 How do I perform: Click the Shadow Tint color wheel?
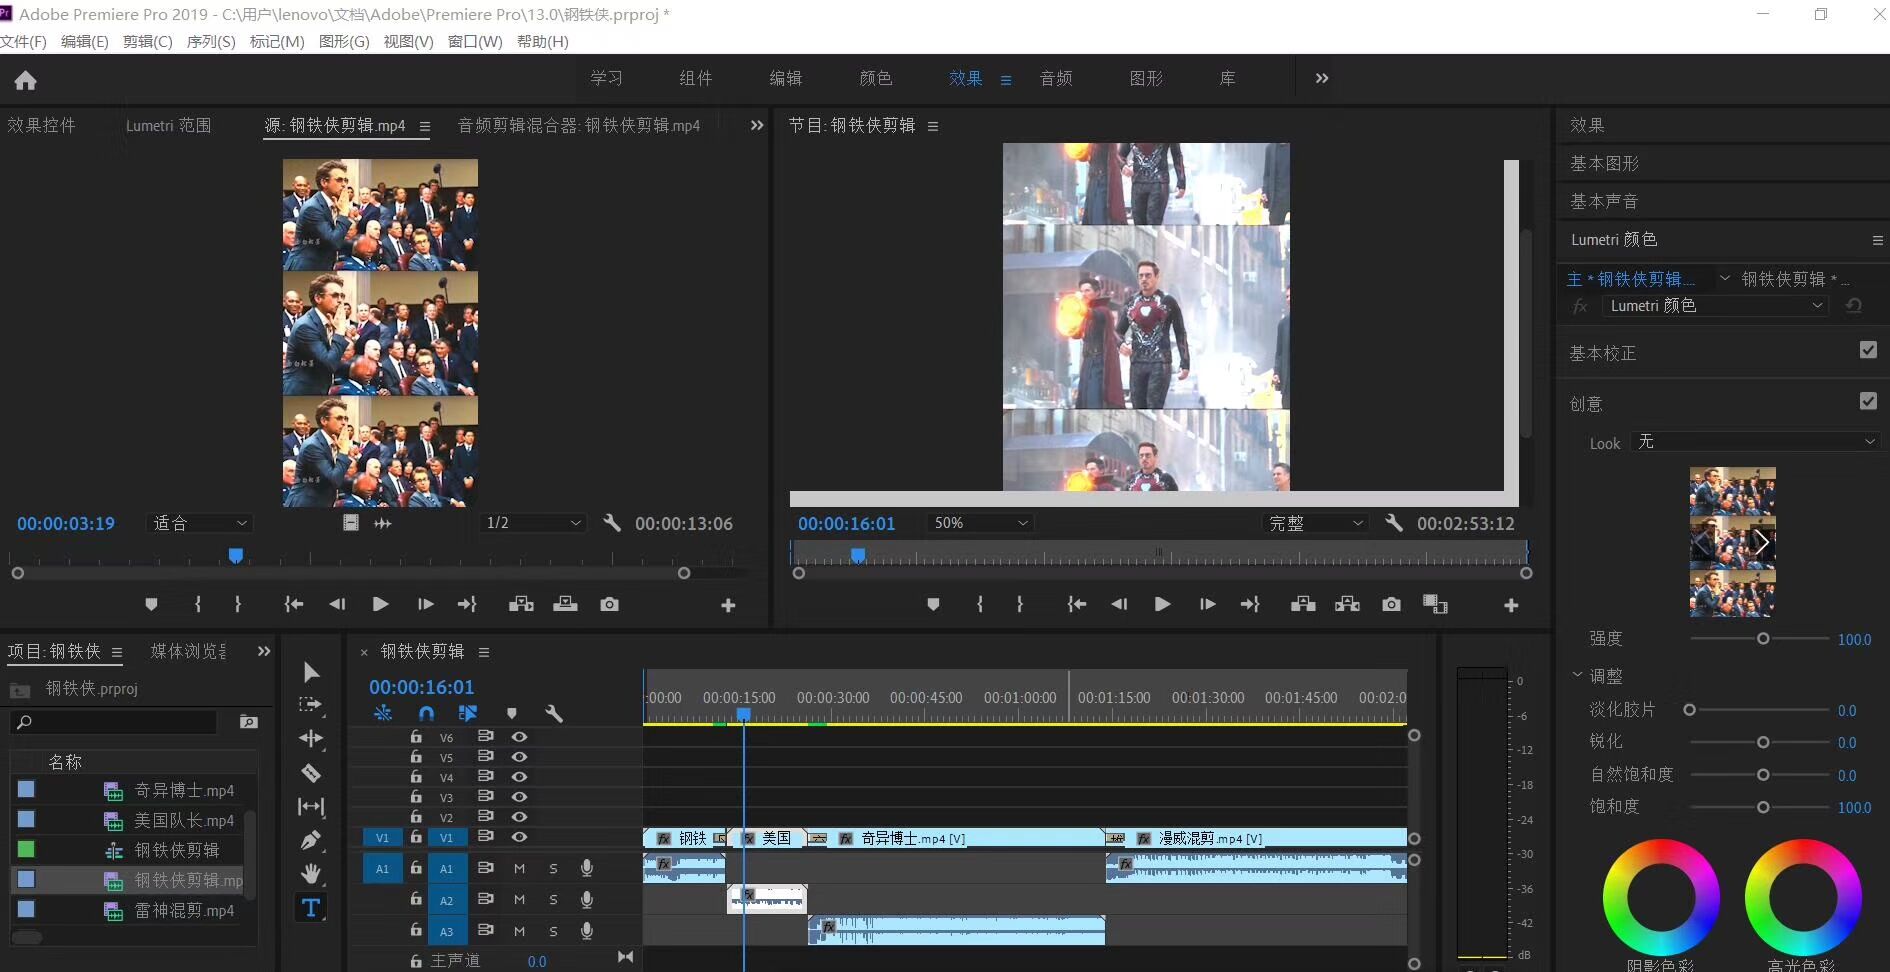pos(1661,897)
